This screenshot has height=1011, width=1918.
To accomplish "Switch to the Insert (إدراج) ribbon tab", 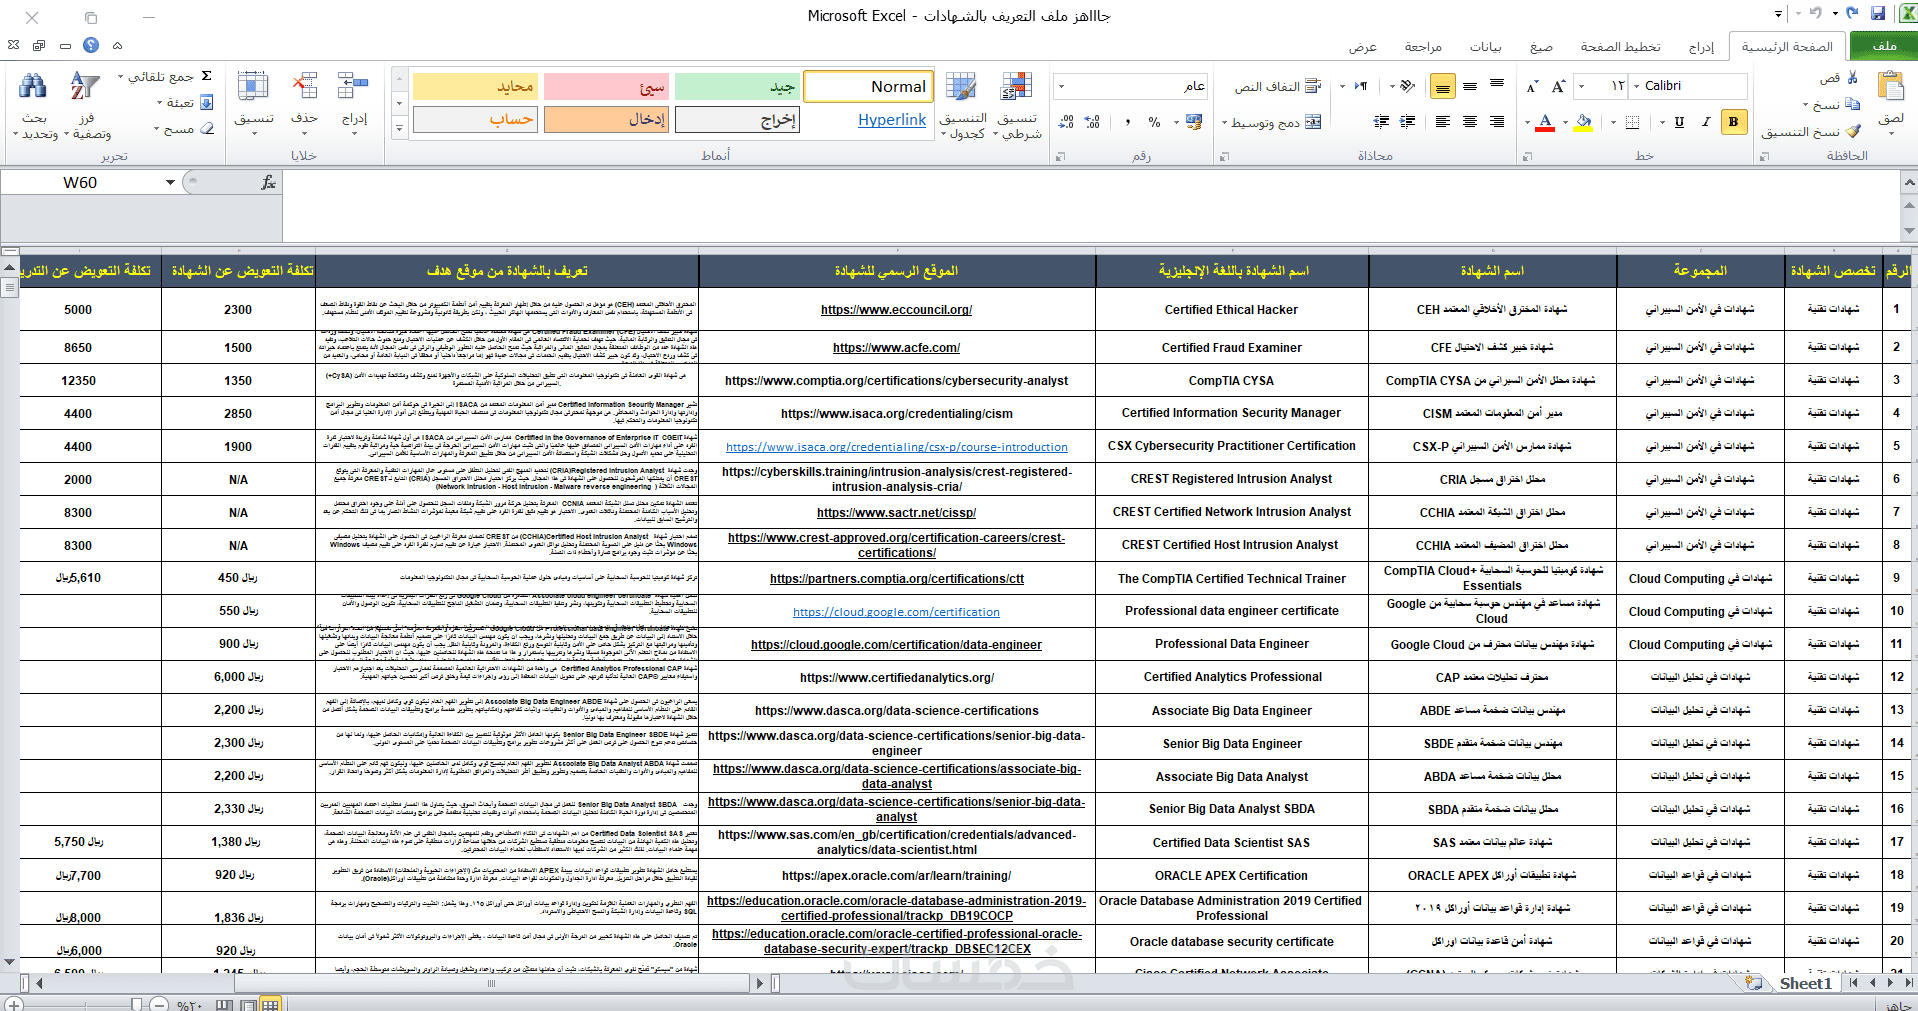I will click(x=1701, y=47).
